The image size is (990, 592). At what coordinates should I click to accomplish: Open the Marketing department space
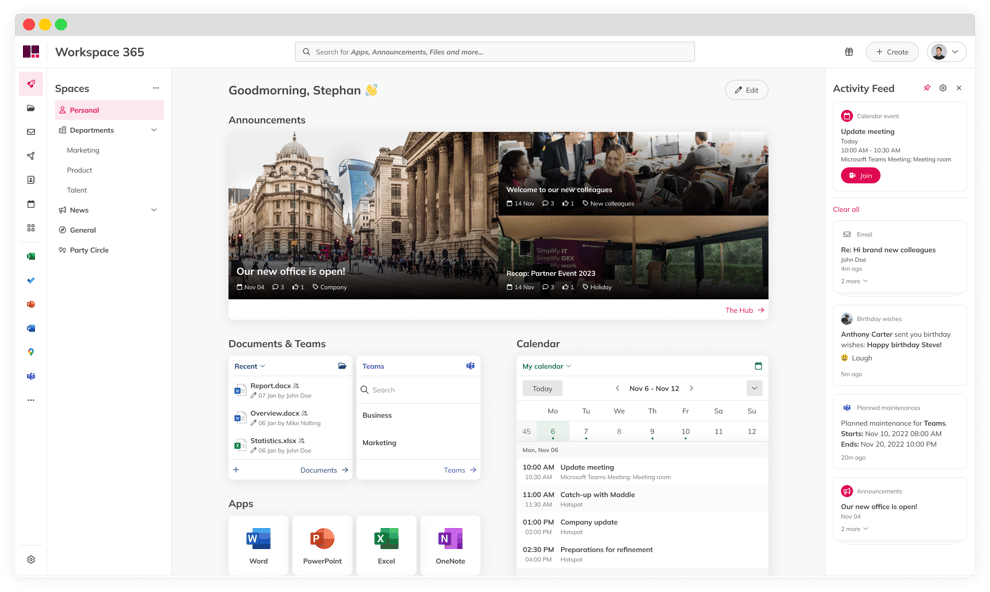point(83,150)
